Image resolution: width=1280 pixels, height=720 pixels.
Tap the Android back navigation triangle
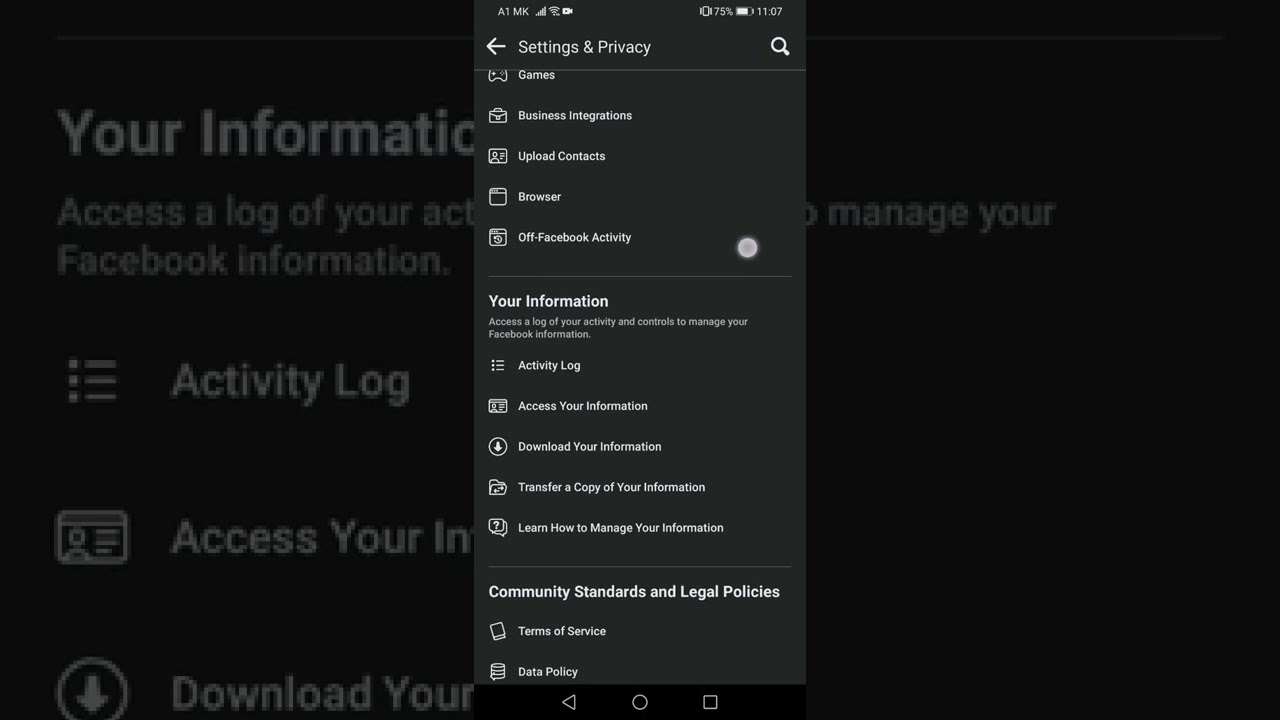pos(569,703)
